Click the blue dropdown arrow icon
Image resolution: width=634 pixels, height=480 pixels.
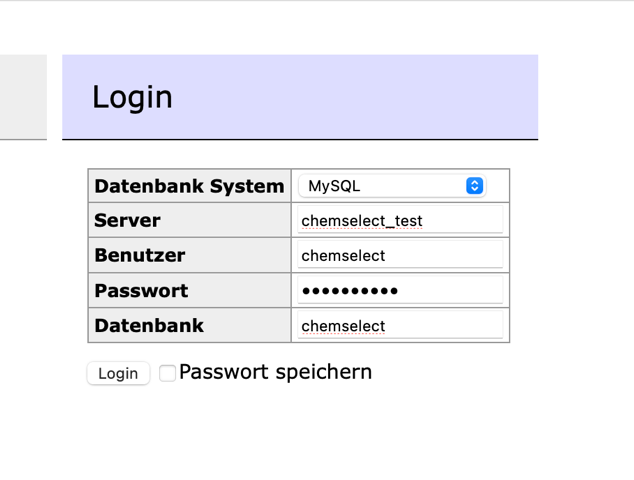click(474, 186)
